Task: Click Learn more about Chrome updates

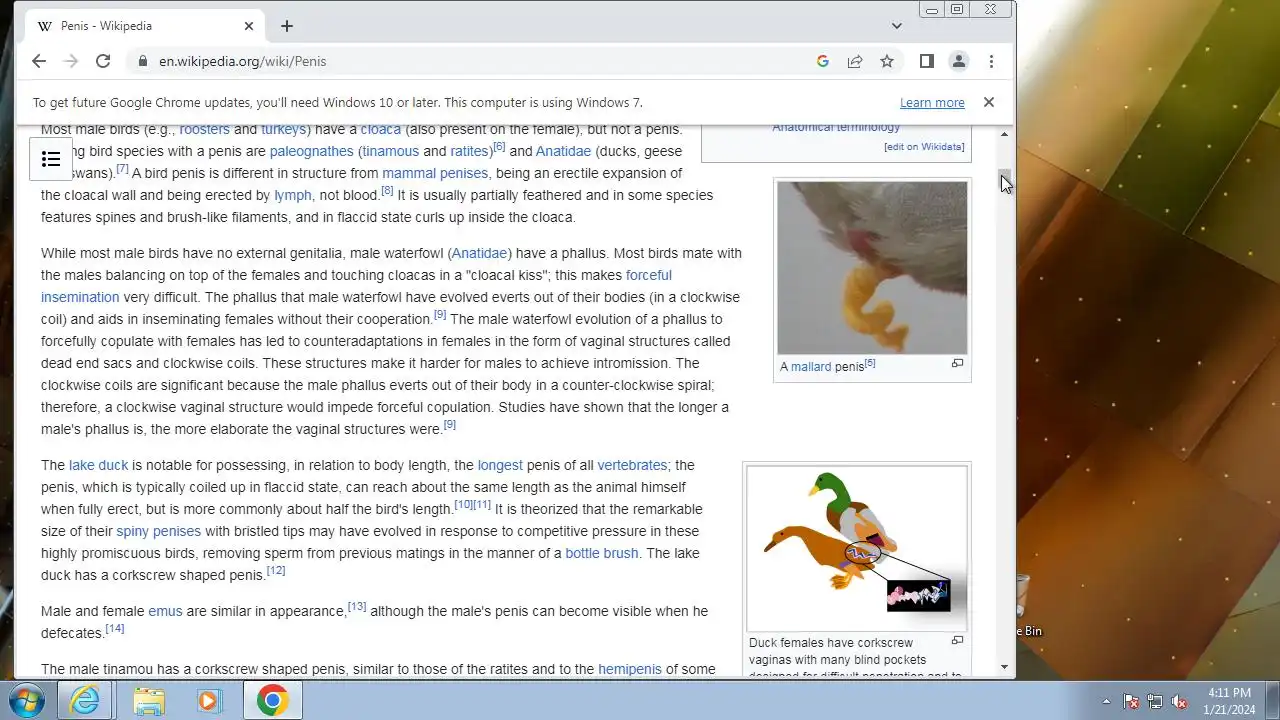Action: 932,102
